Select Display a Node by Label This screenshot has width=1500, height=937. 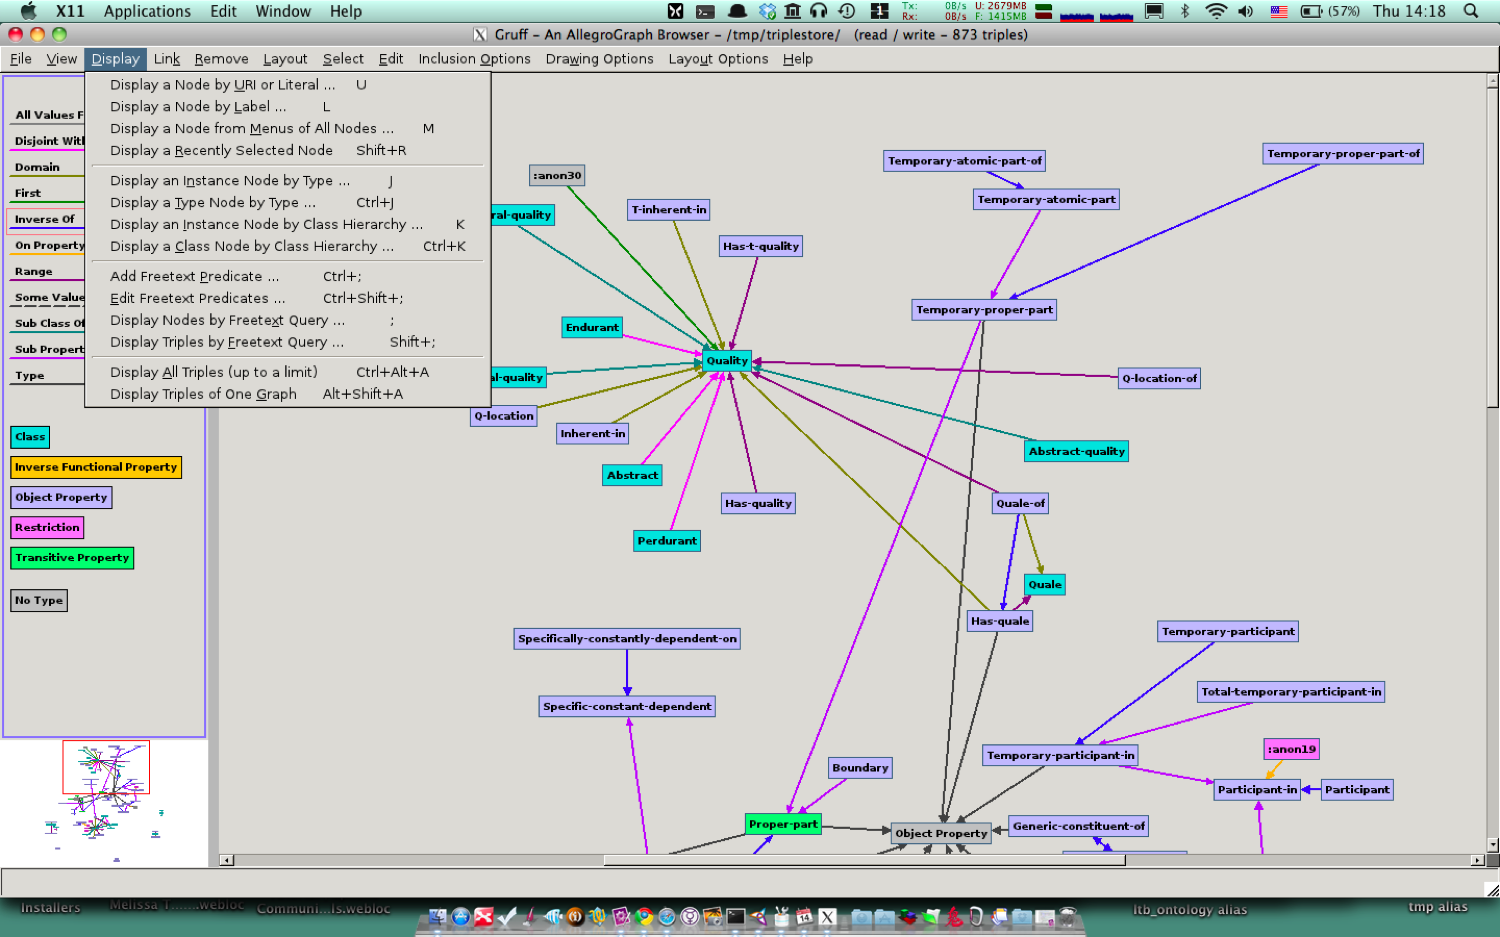click(198, 107)
